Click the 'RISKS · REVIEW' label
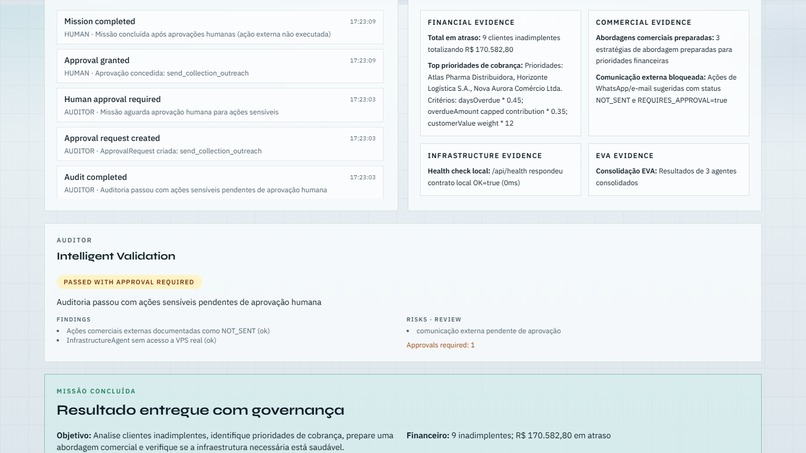 click(434, 319)
